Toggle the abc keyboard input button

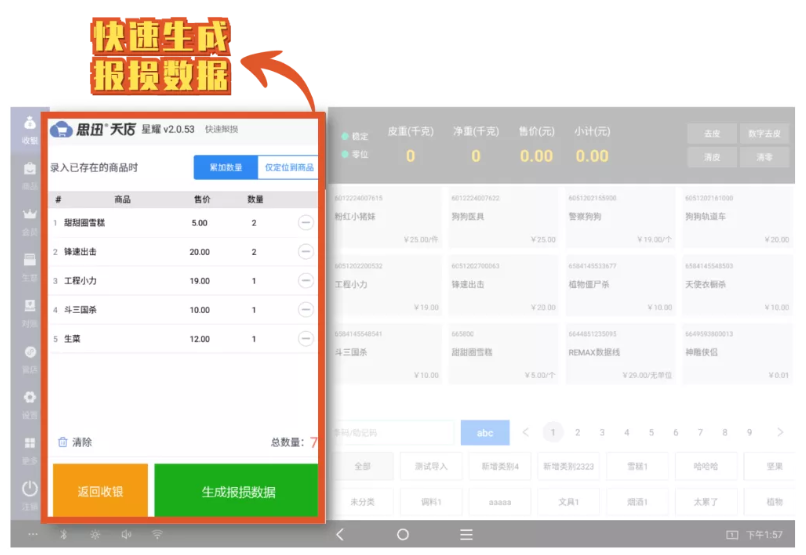[485, 433]
